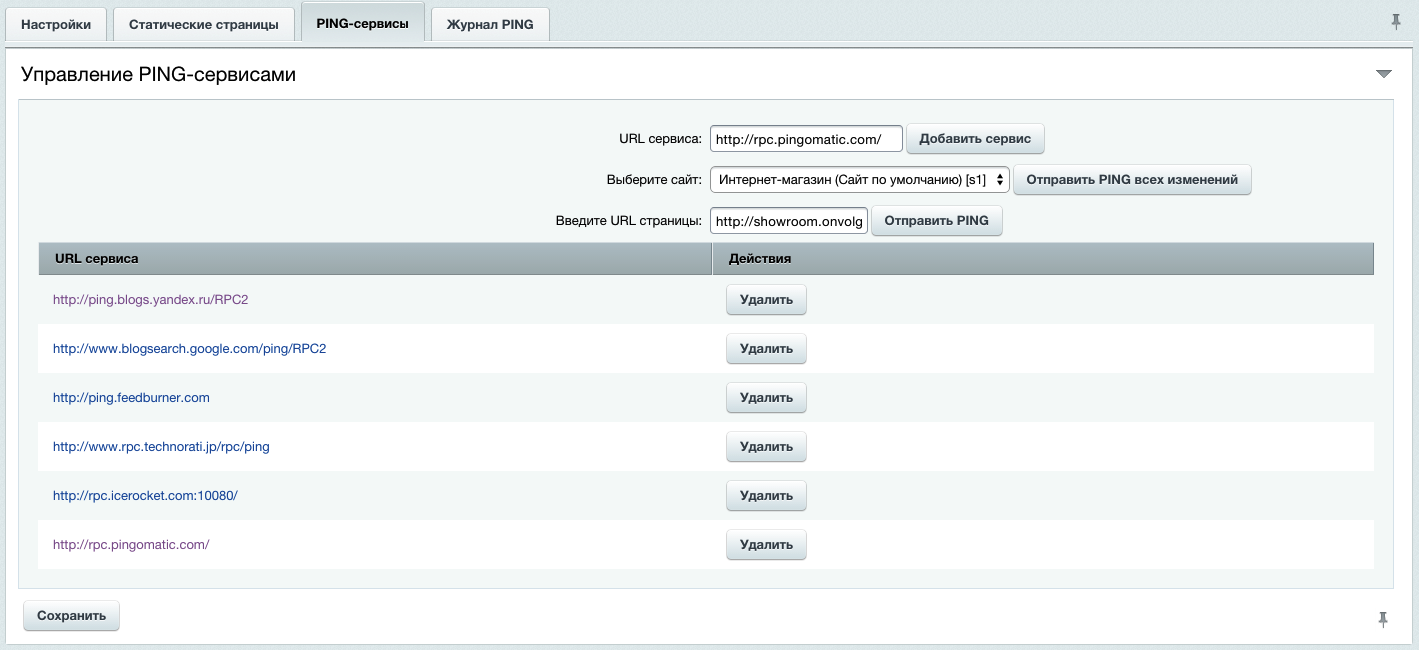
Task: Delete the rpc.technorati.jp service
Action: click(x=766, y=447)
